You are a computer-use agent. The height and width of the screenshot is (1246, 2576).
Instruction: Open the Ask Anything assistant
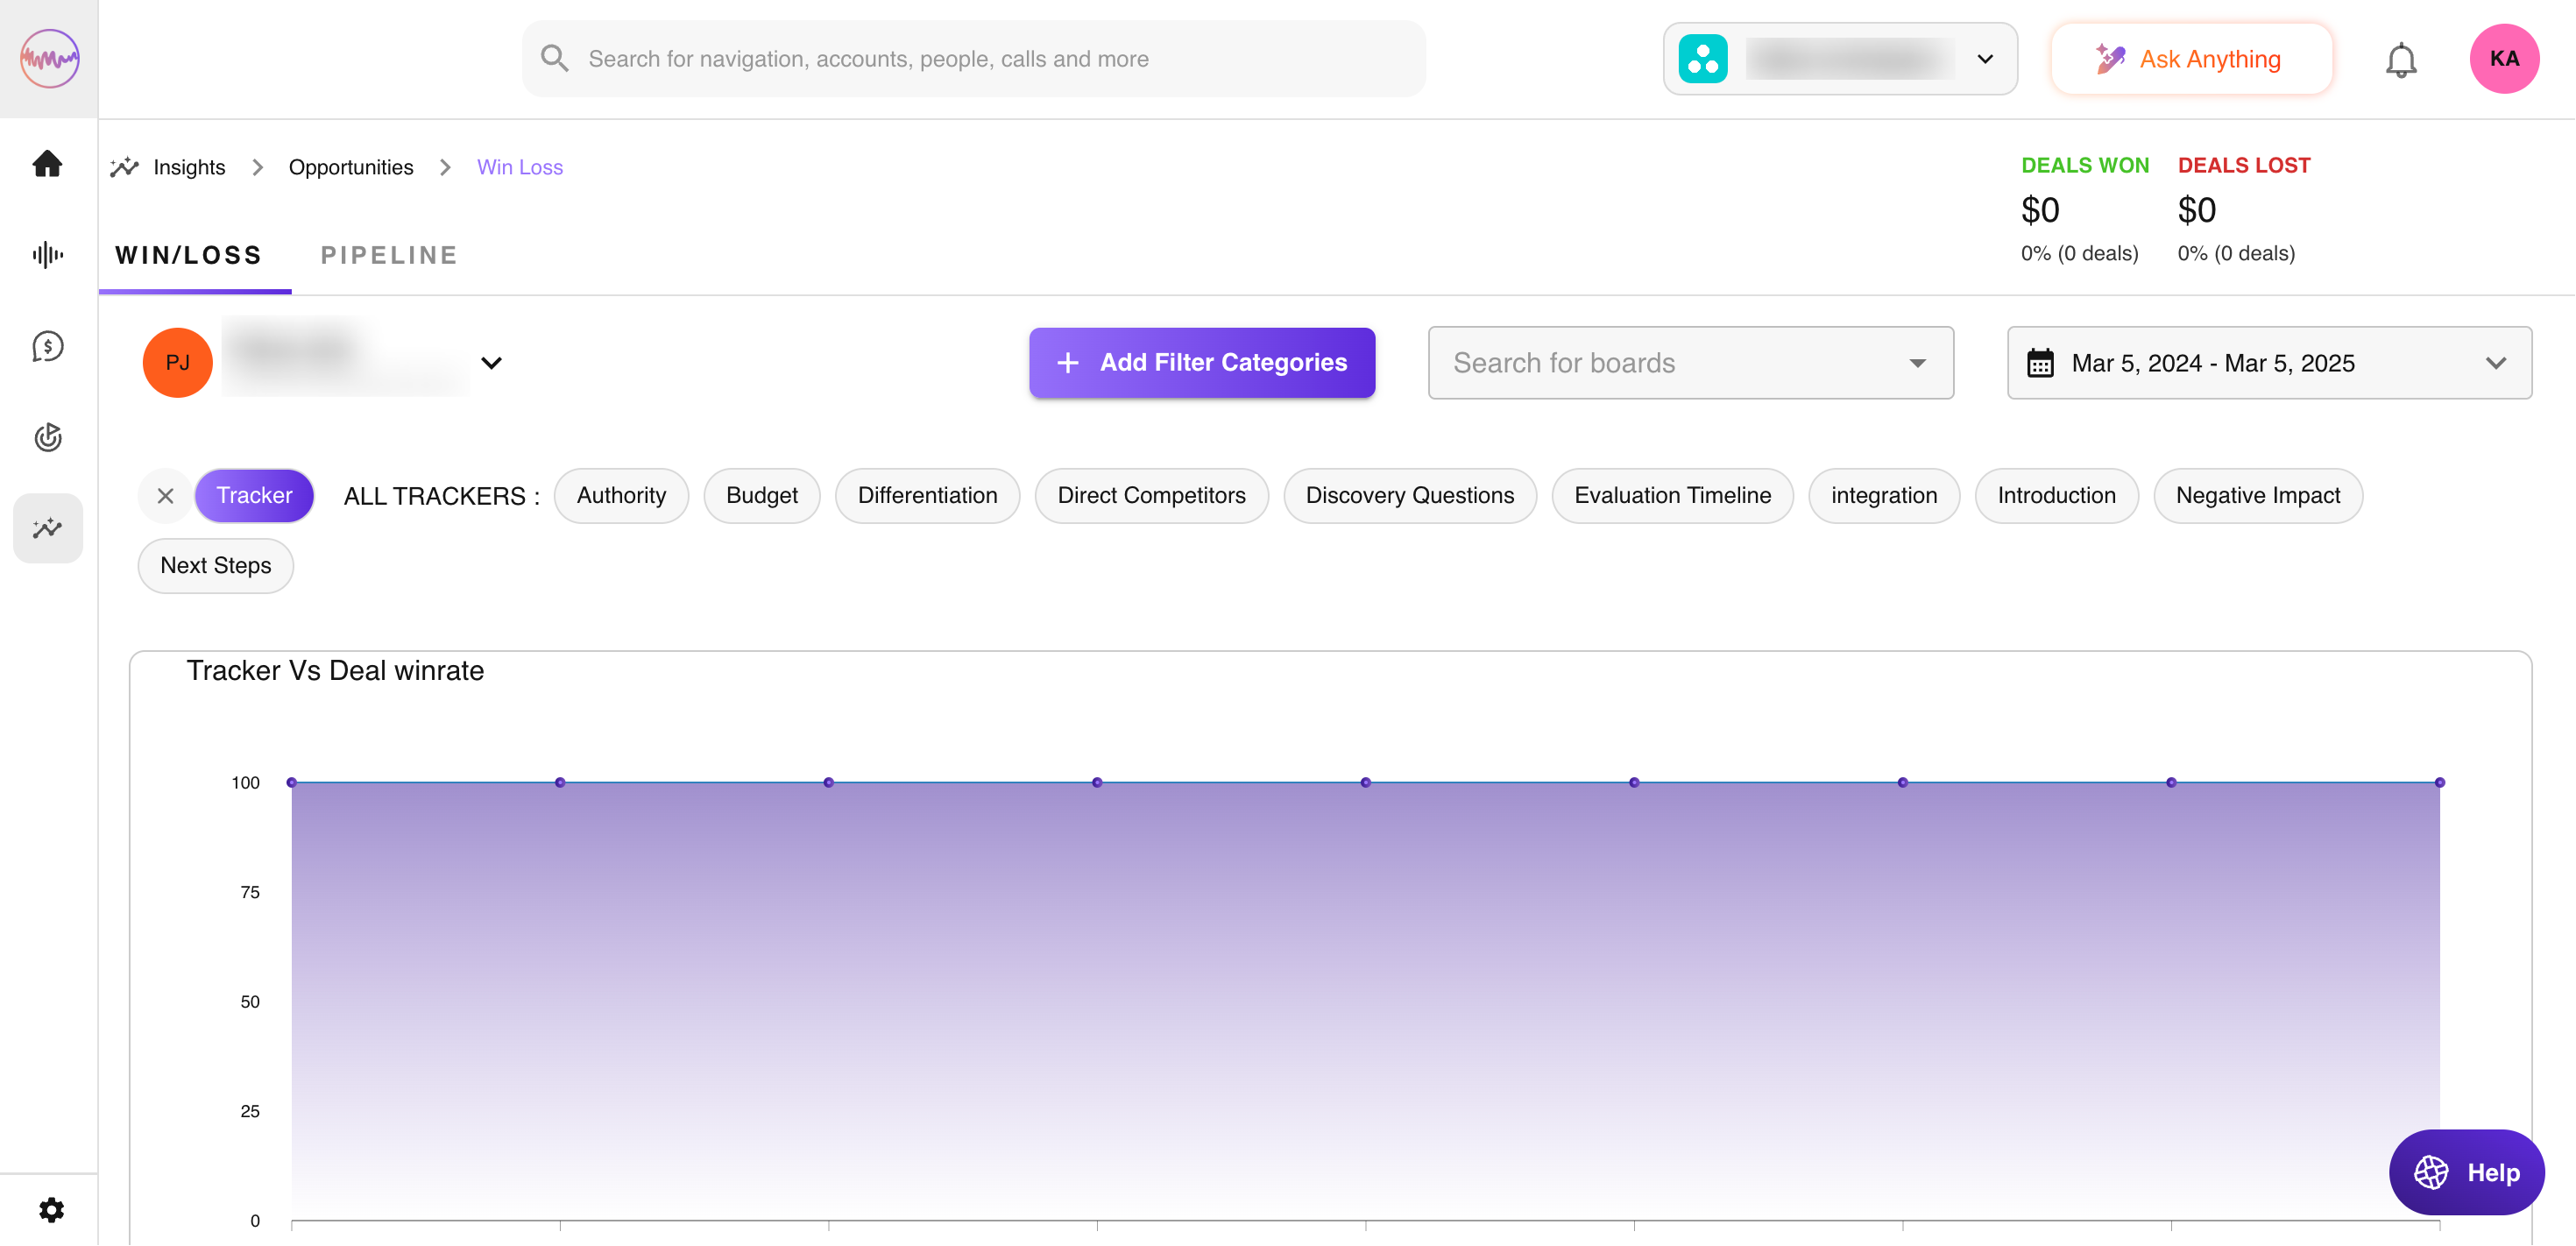2190,60
